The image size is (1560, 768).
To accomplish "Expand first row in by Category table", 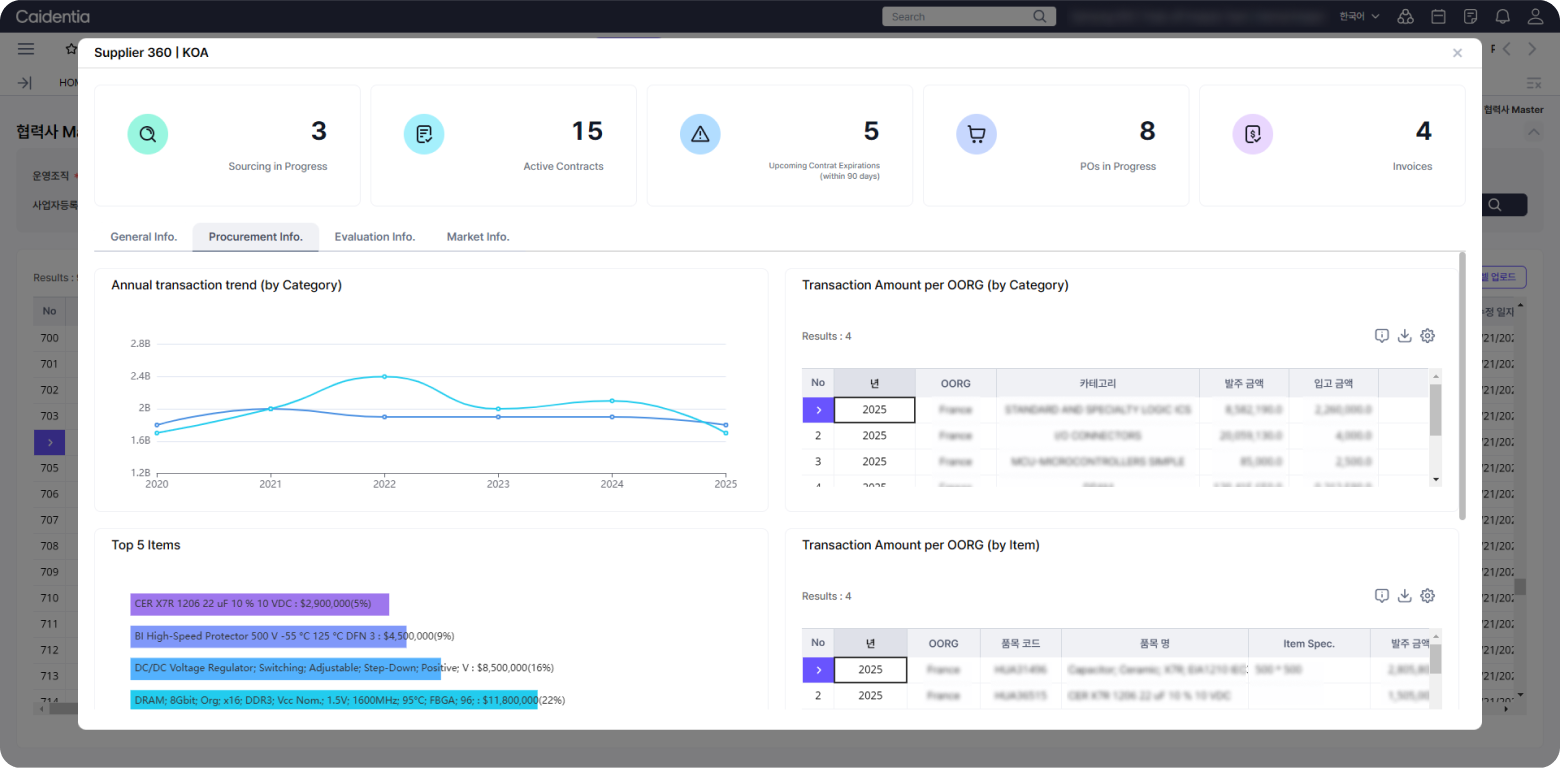I will point(818,410).
